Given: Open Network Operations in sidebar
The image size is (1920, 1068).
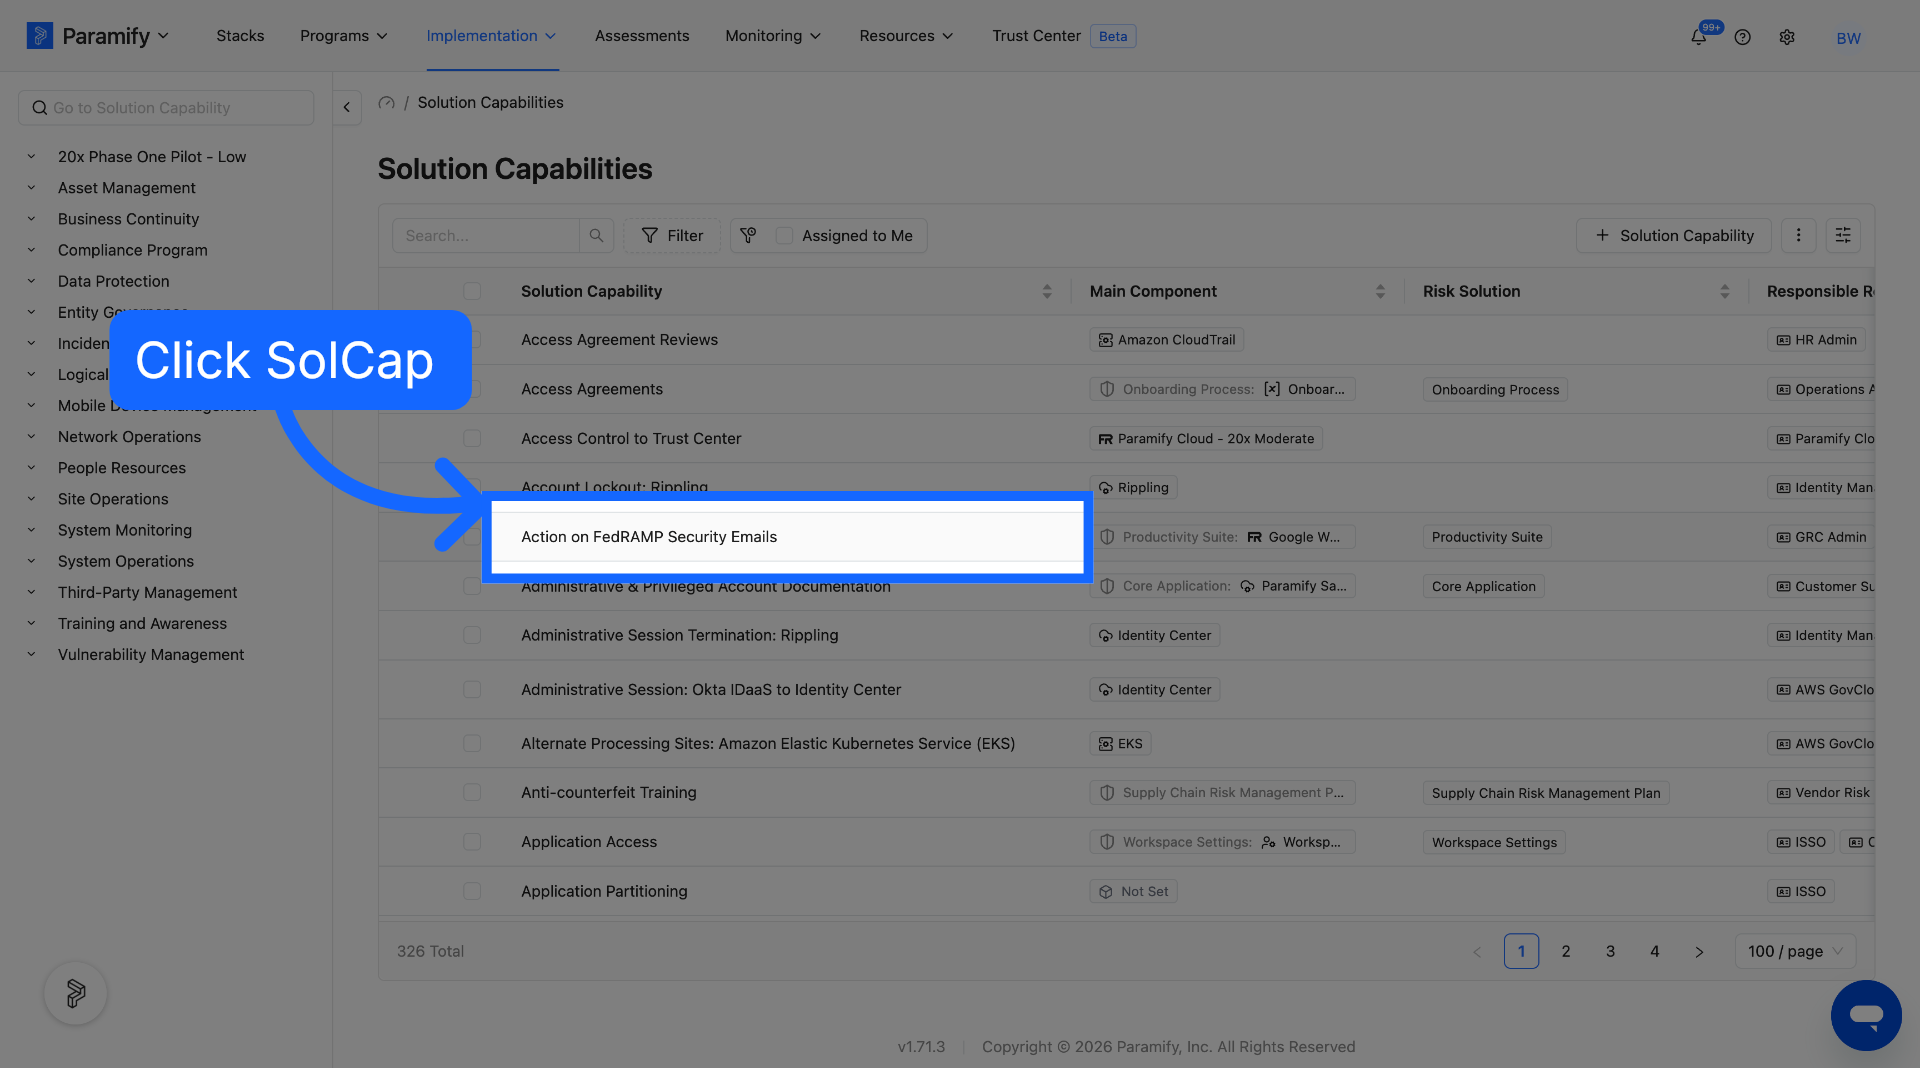Looking at the screenshot, I should 129,437.
